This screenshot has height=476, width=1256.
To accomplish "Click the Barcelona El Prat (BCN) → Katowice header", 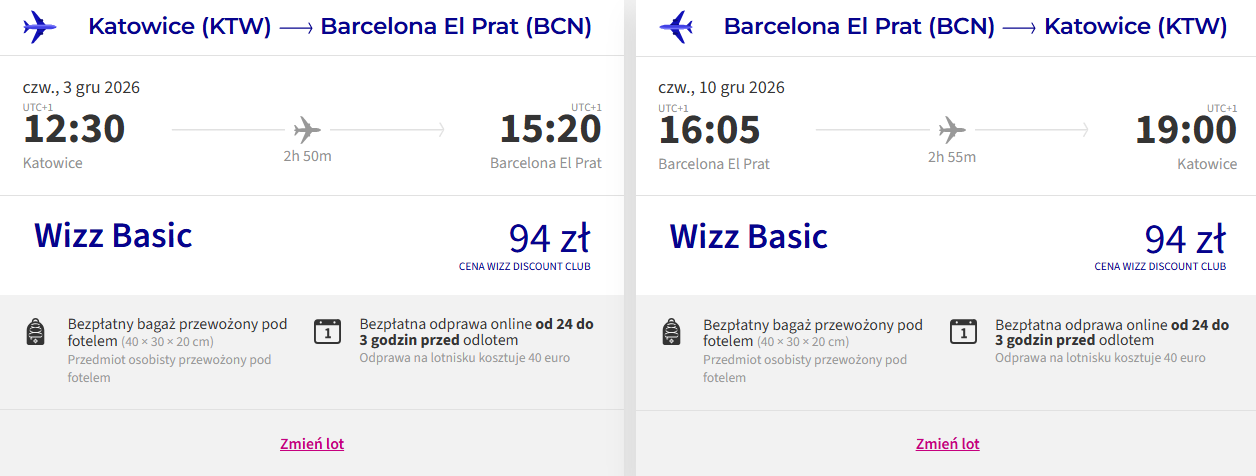I will click(x=975, y=27).
